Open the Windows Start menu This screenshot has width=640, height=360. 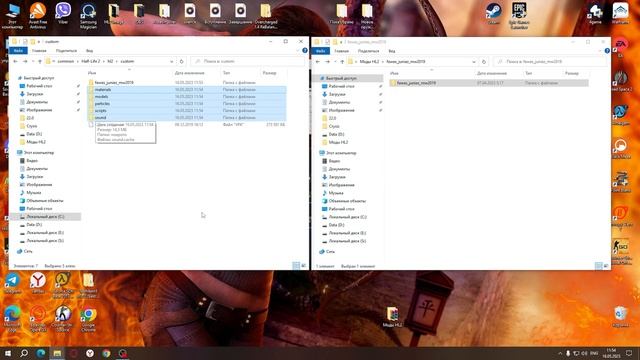(8, 353)
